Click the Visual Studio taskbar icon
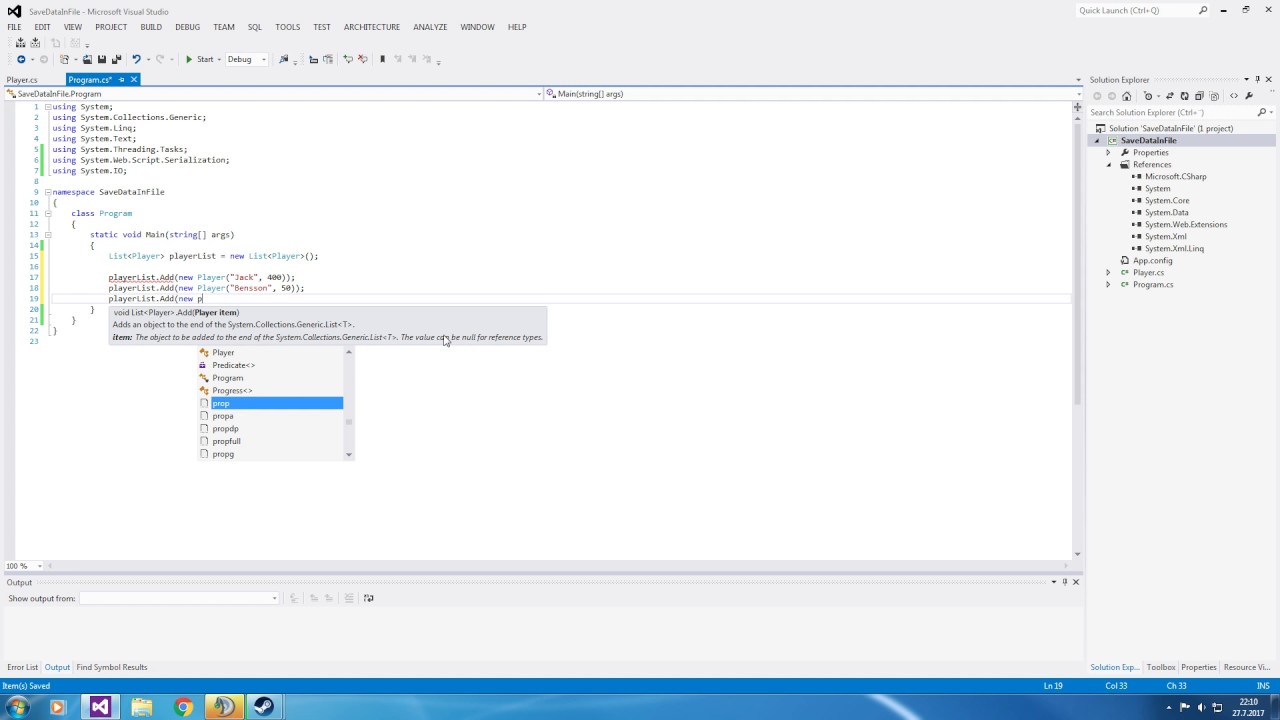The image size is (1280, 720). pyautogui.click(x=100, y=707)
